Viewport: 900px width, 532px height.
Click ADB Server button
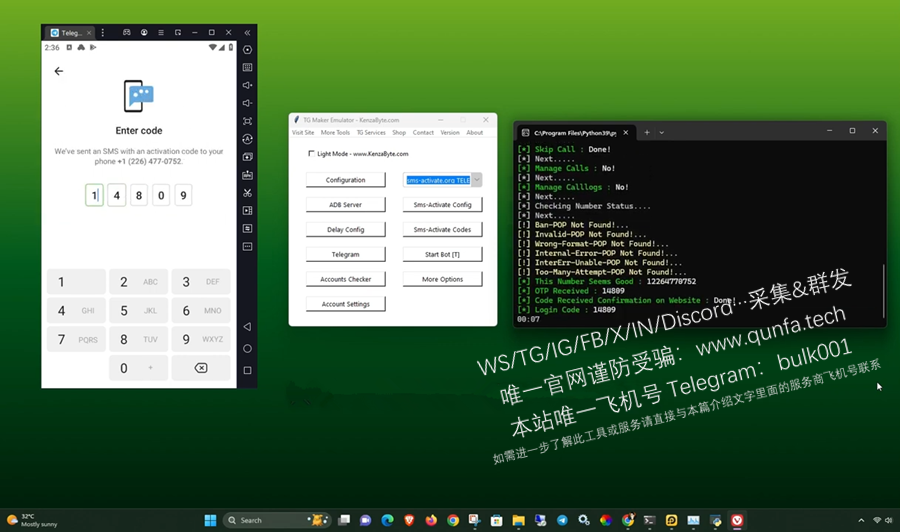(346, 204)
